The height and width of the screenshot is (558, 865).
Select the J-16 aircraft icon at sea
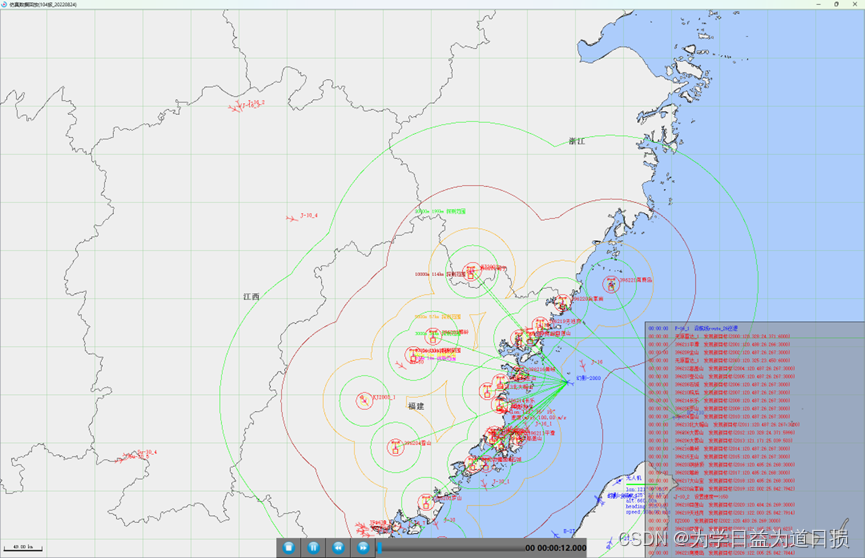point(583,365)
